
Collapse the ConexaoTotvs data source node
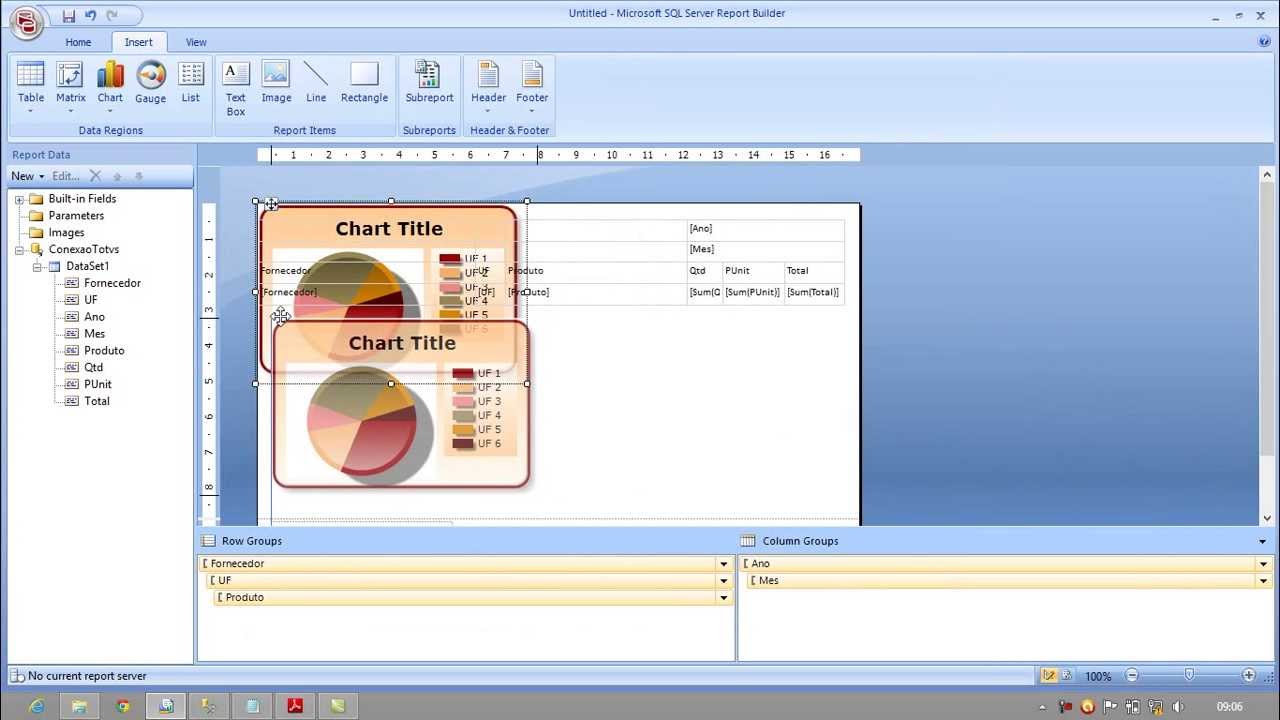coord(19,250)
